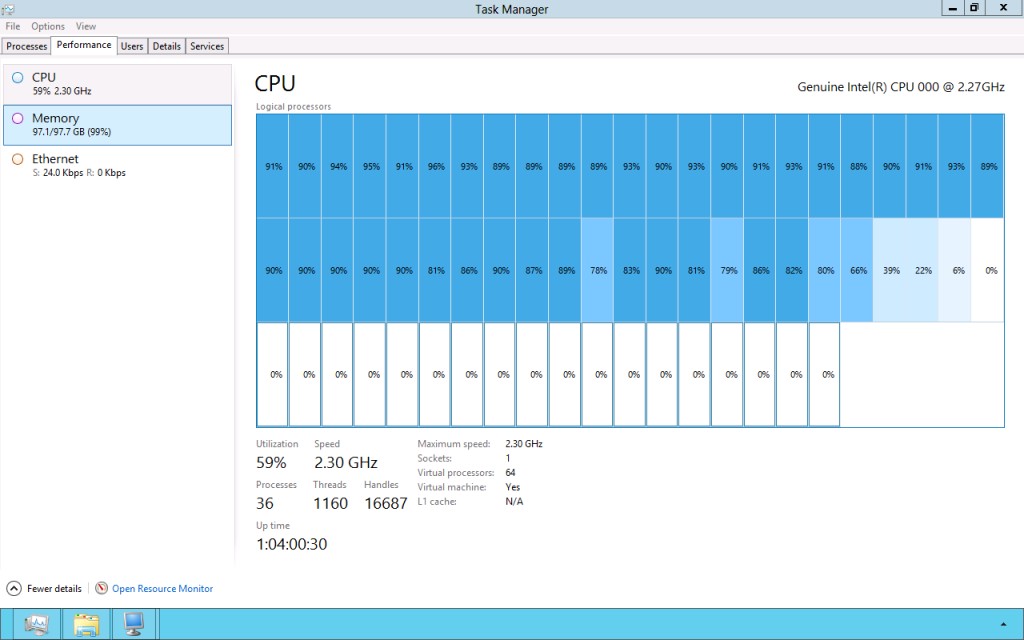Click the 80% logical processor cell
This screenshot has height=640, width=1024.
tap(825, 270)
